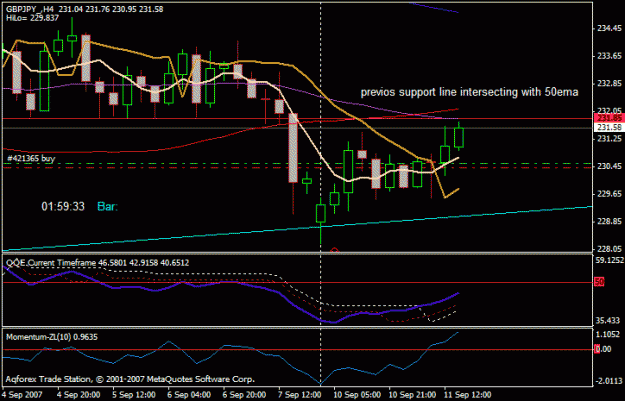Screen dimensions: 625x401
Task: Click the cyan 'Bar:' label
Action: [107, 206]
